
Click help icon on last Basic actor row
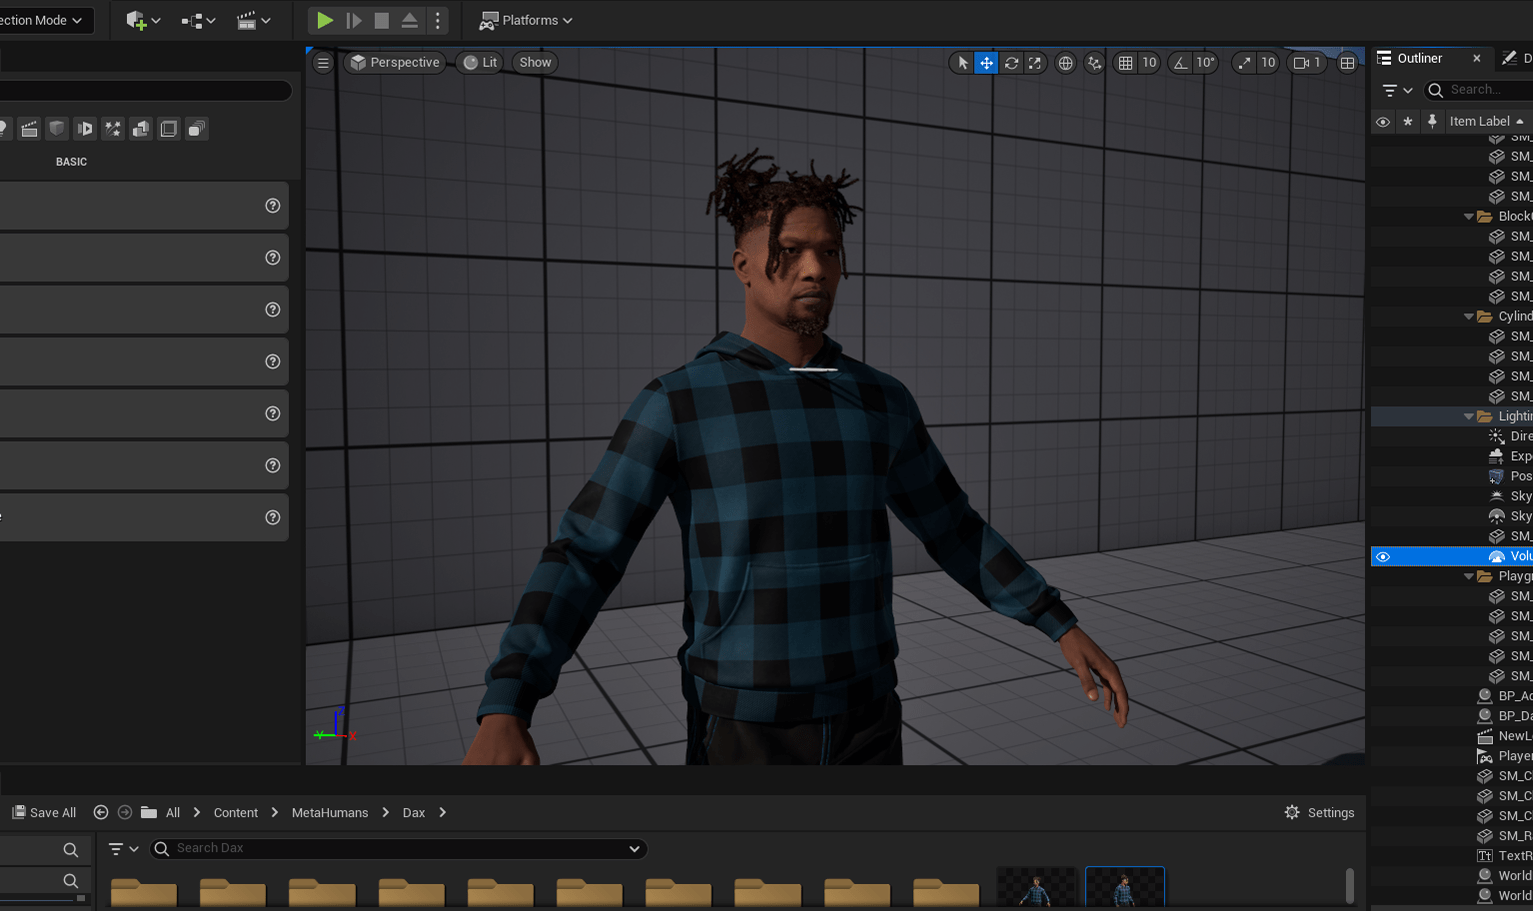(272, 518)
